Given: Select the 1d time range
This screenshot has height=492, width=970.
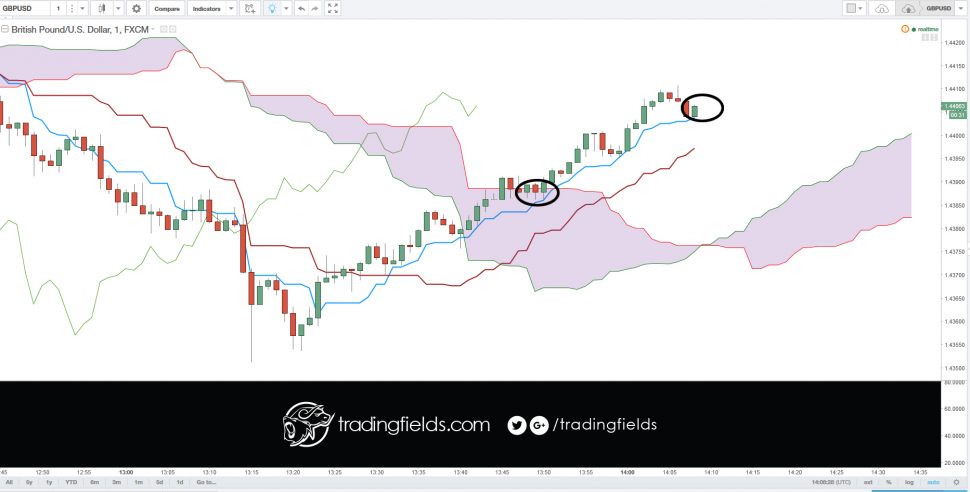Looking at the screenshot, I should click(x=179, y=482).
